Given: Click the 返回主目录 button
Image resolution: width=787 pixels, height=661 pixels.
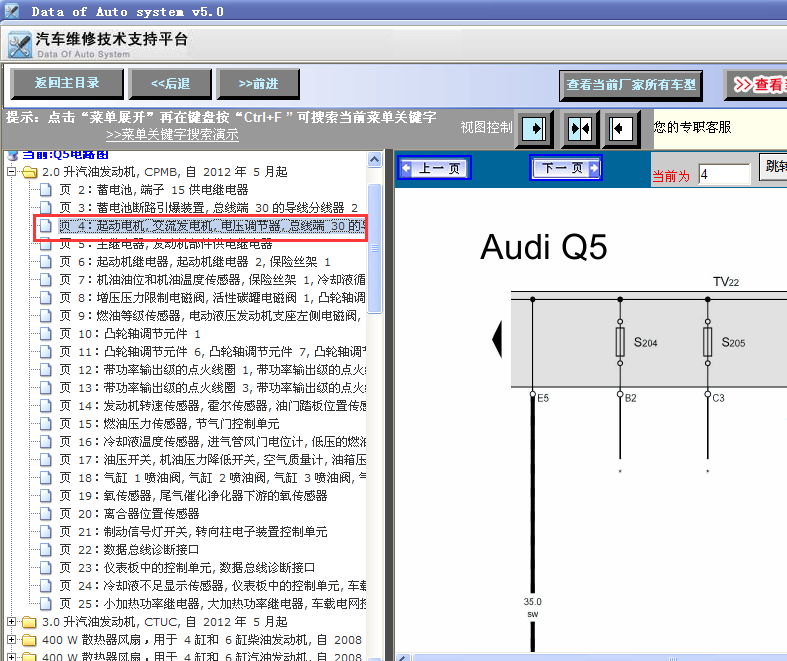Looking at the screenshot, I should click(x=67, y=84).
